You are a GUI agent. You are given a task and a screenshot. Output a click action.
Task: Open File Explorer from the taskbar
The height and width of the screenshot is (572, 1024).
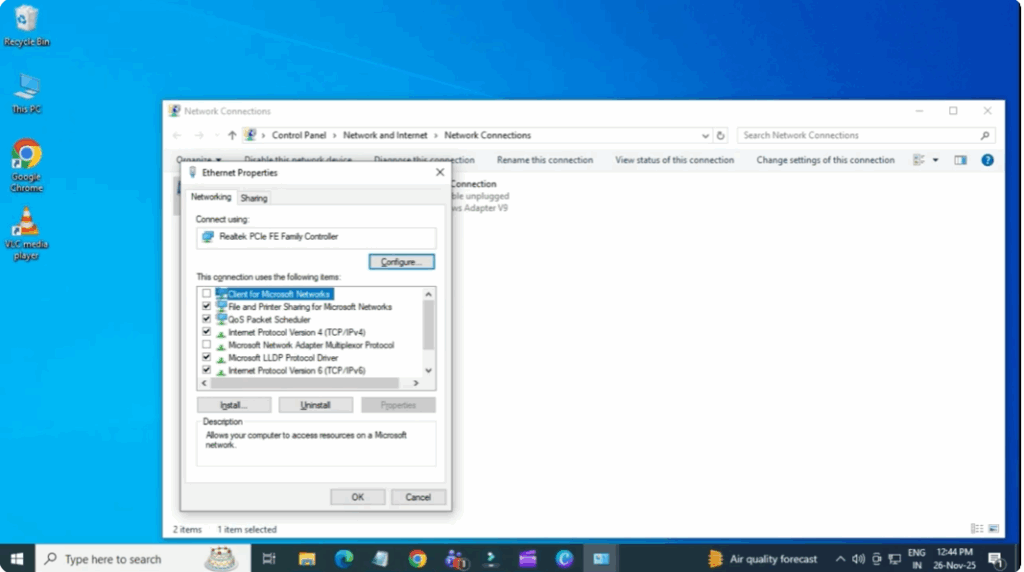[306, 559]
